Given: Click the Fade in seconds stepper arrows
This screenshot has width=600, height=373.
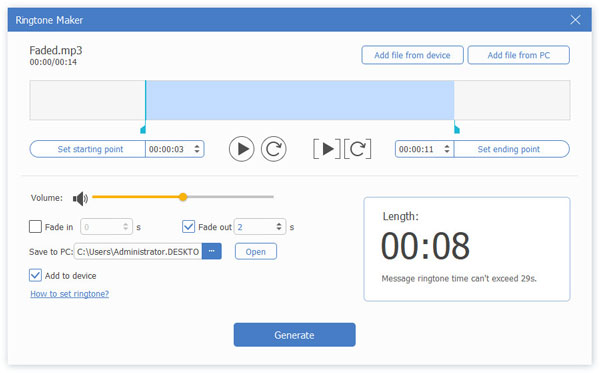Looking at the screenshot, I should 126,226.
